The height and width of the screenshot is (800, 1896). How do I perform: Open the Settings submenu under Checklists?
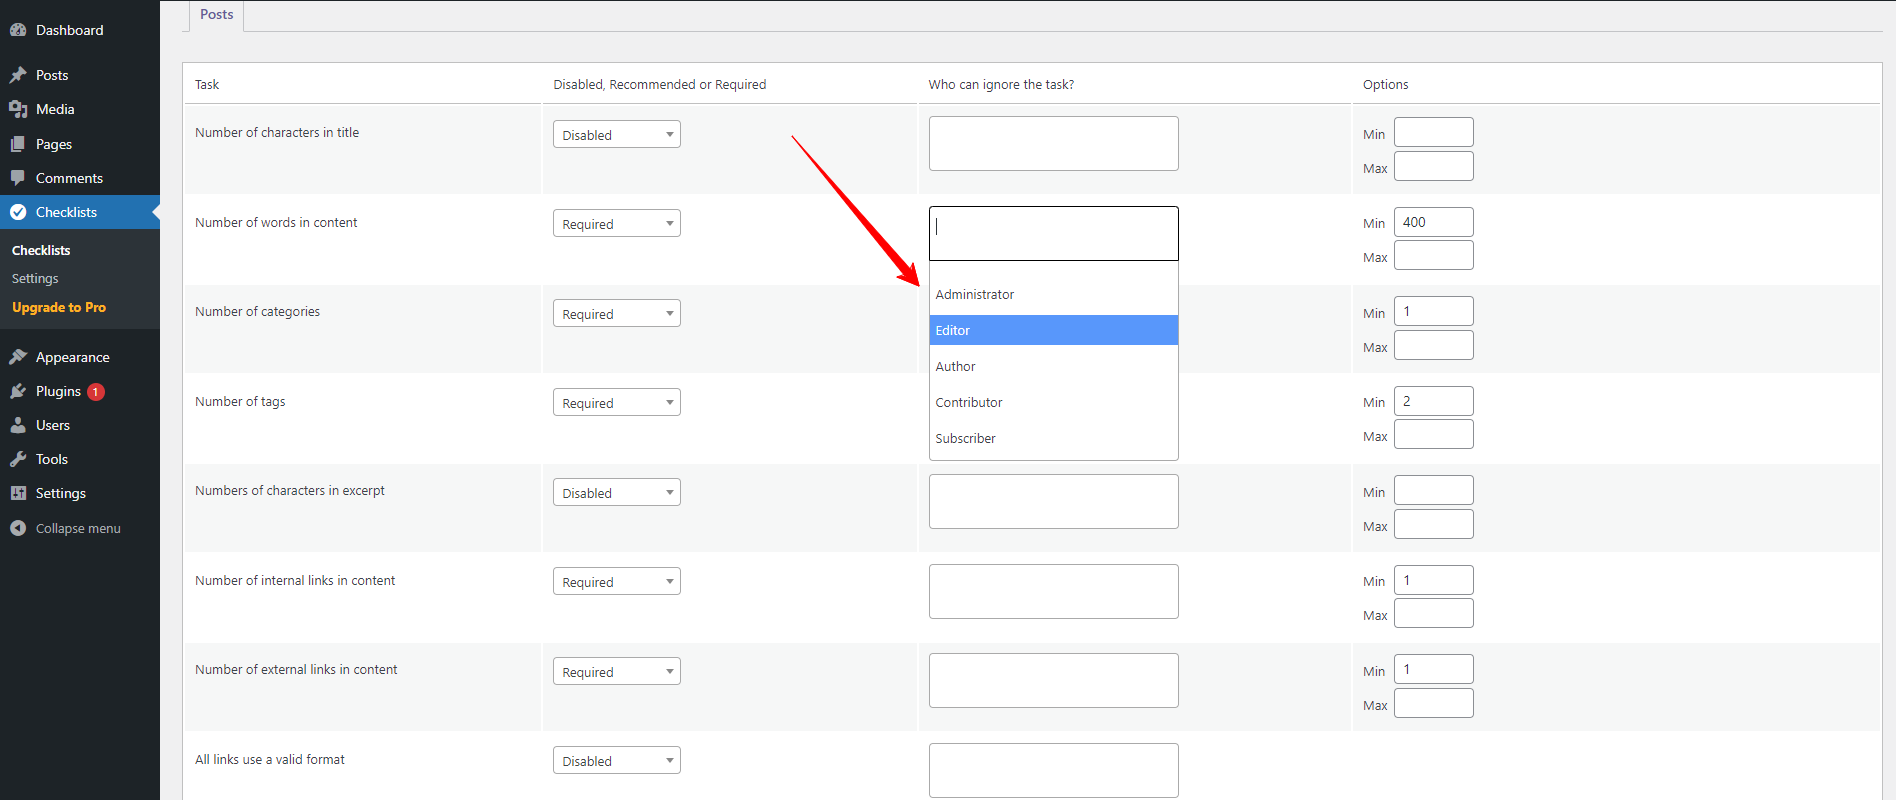coord(35,279)
